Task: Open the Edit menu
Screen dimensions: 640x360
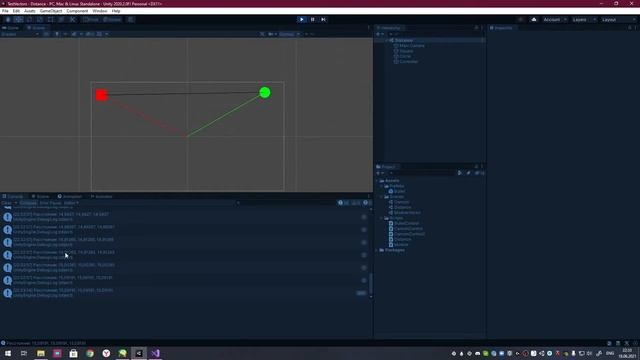Action: pyautogui.click(x=16, y=11)
